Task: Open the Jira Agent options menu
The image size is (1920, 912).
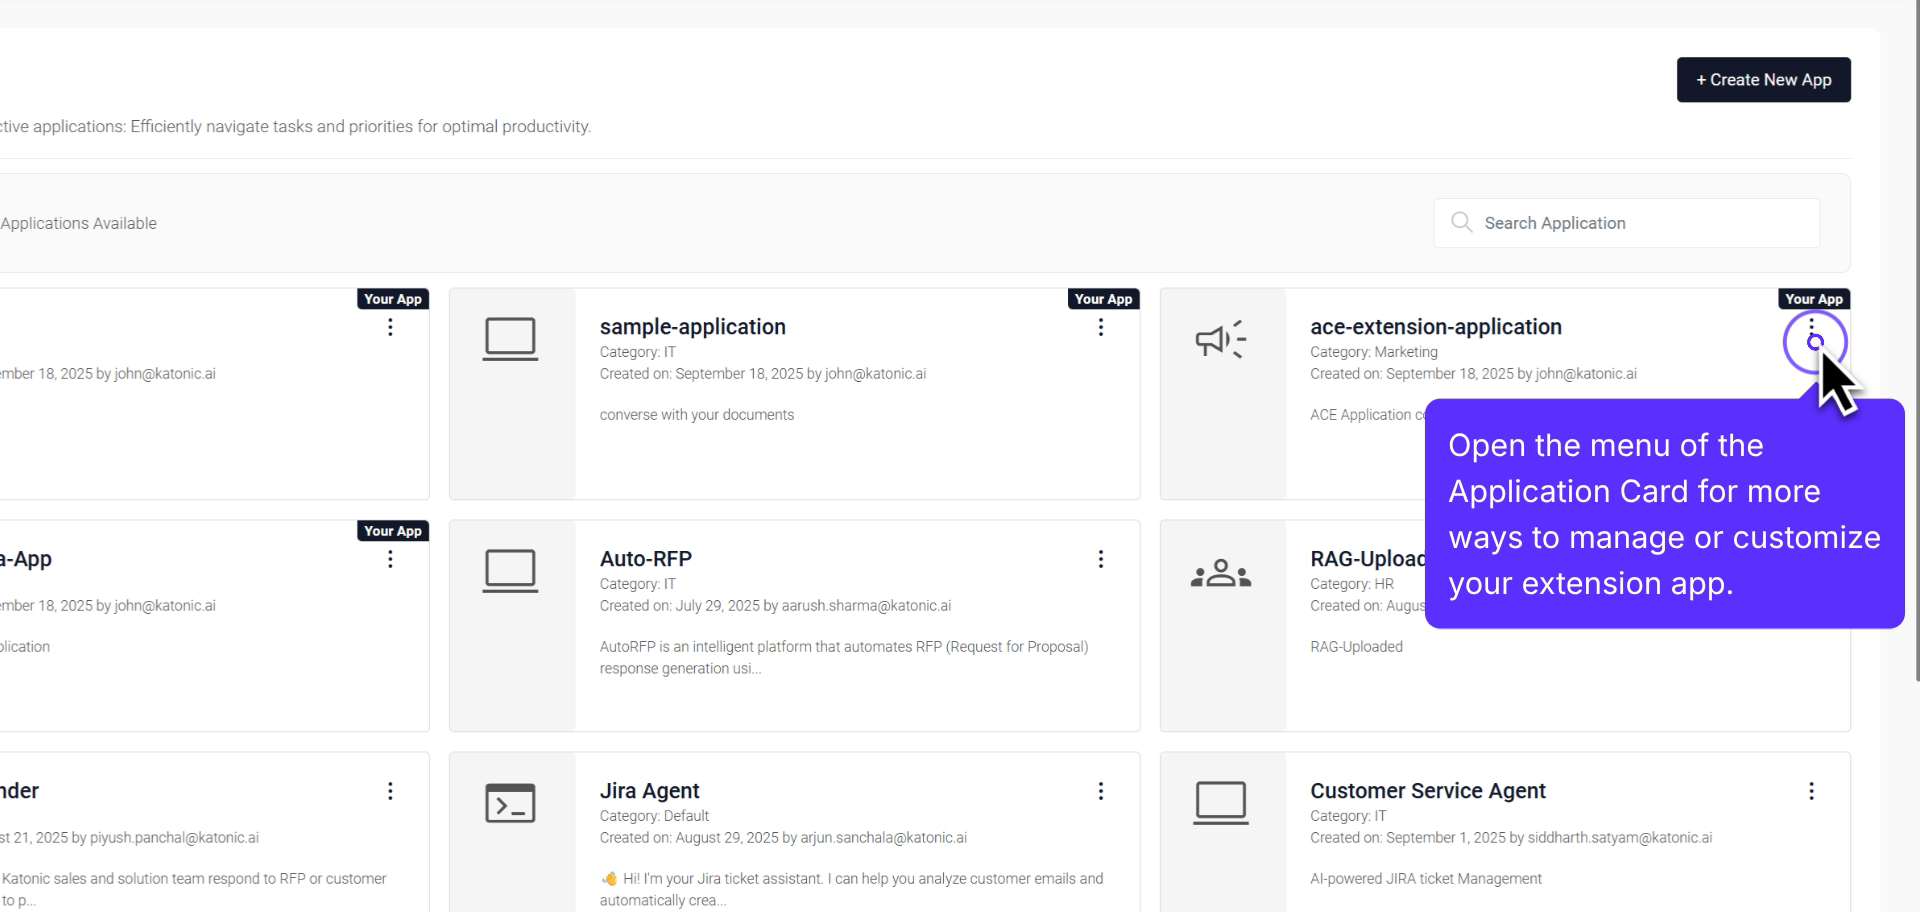Action: tap(1100, 791)
